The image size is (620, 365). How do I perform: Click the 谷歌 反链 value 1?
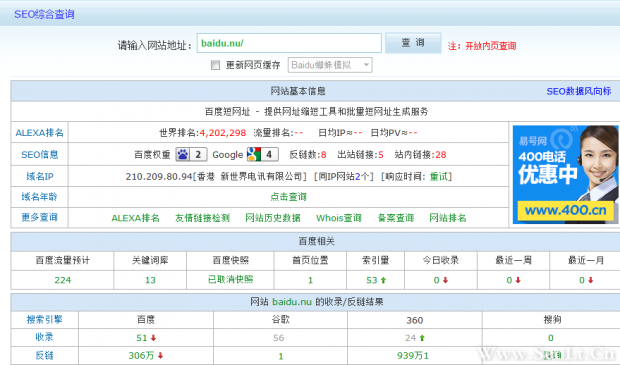281,356
